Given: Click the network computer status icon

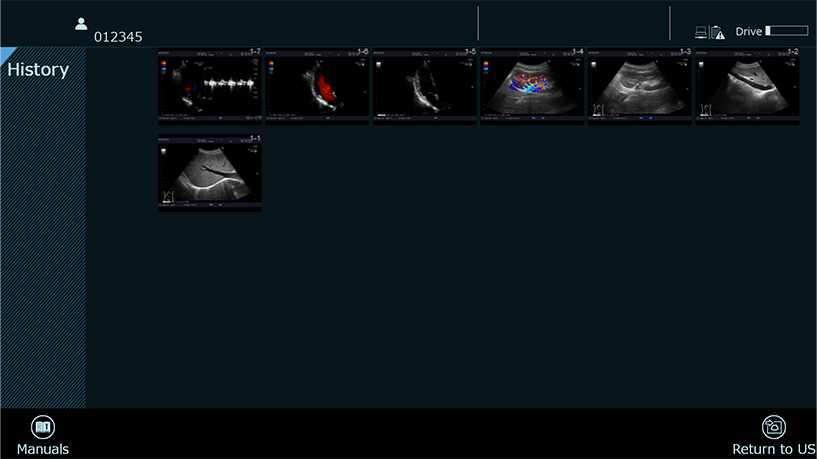Looking at the screenshot, I should point(701,32).
